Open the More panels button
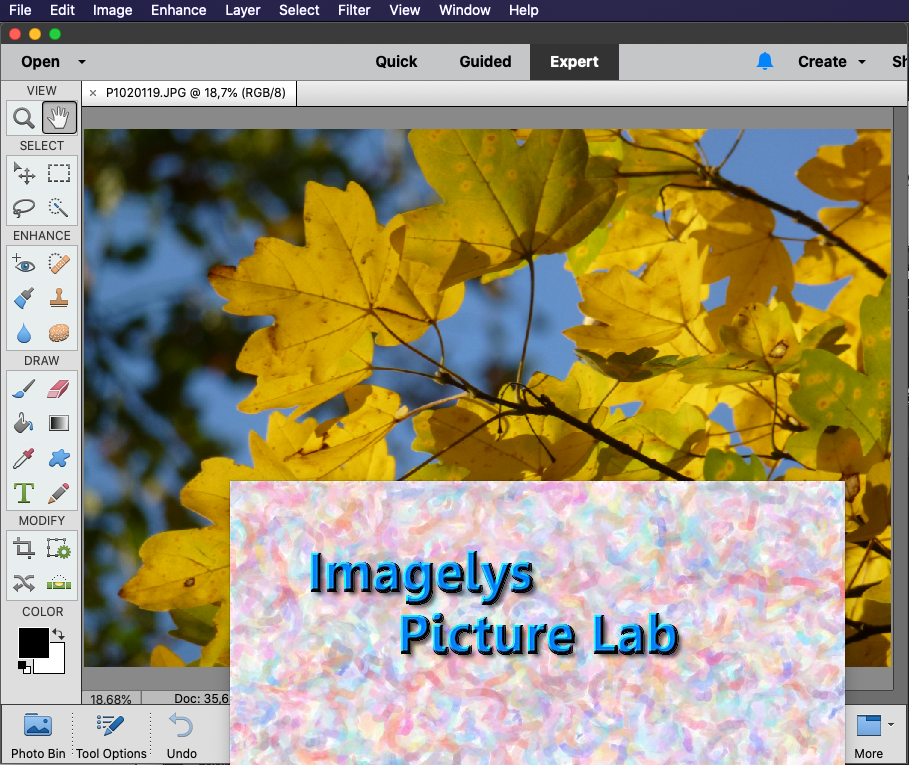This screenshot has width=909, height=765. point(868,736)
